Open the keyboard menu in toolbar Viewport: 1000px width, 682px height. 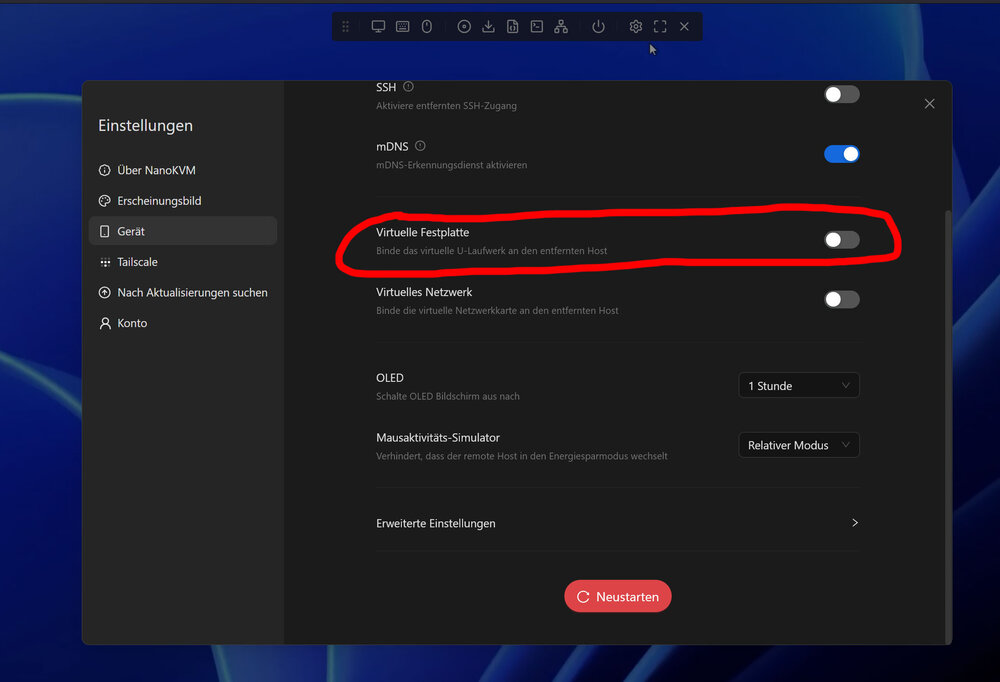click(x=402, y=26)
